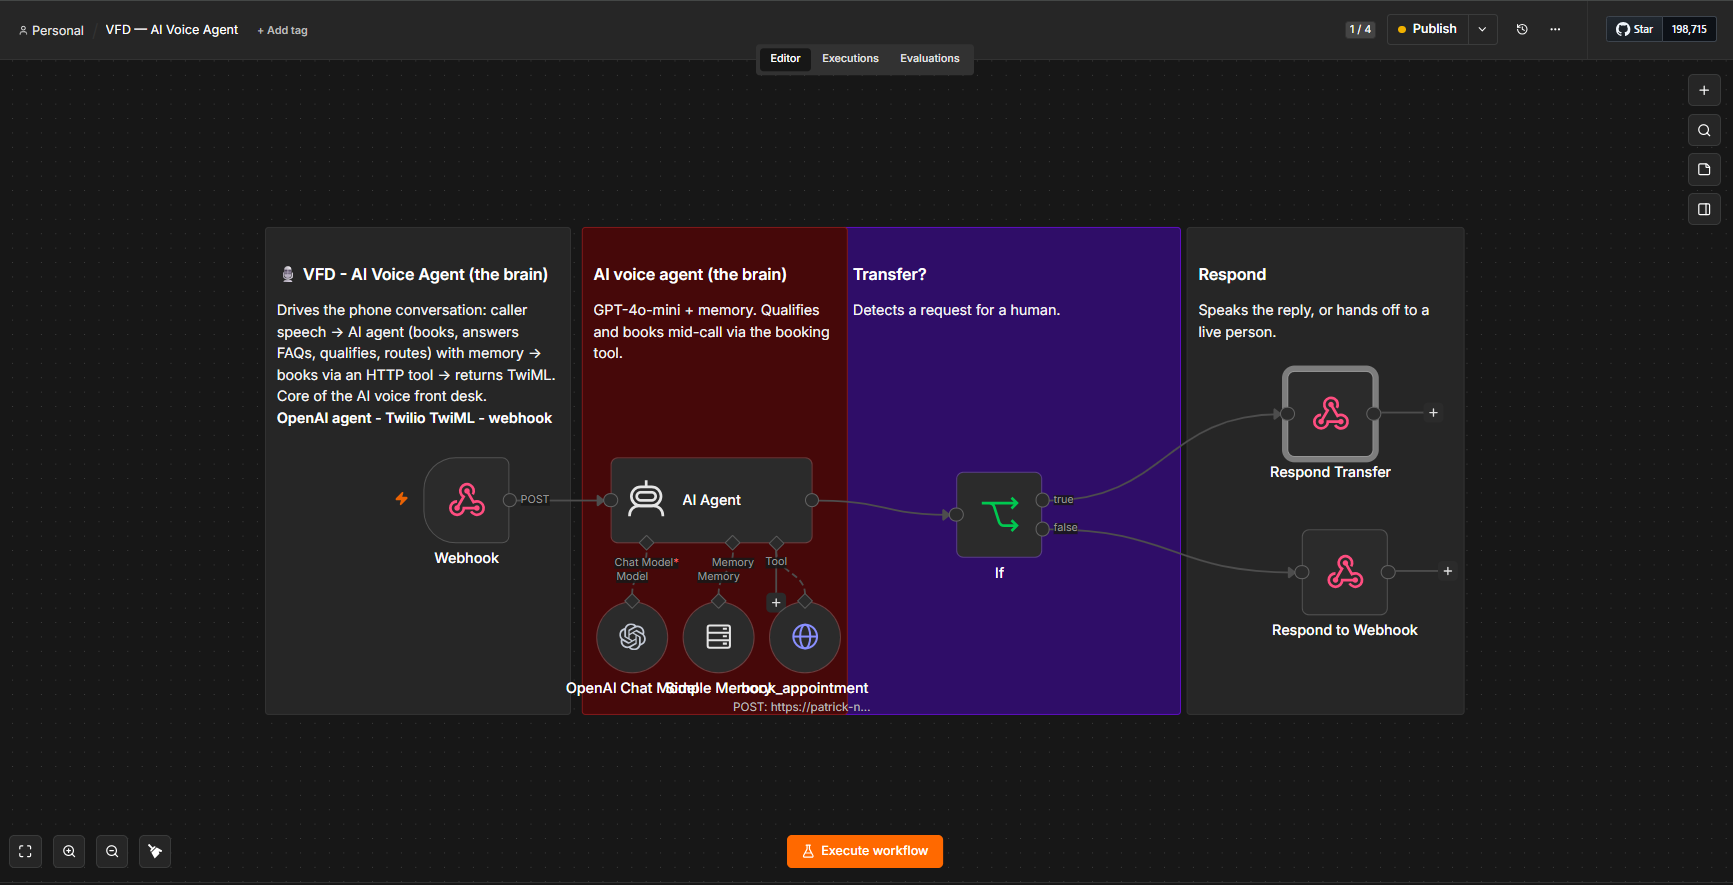Click the 'Detects a request for a human.' text

pos(956,310)
